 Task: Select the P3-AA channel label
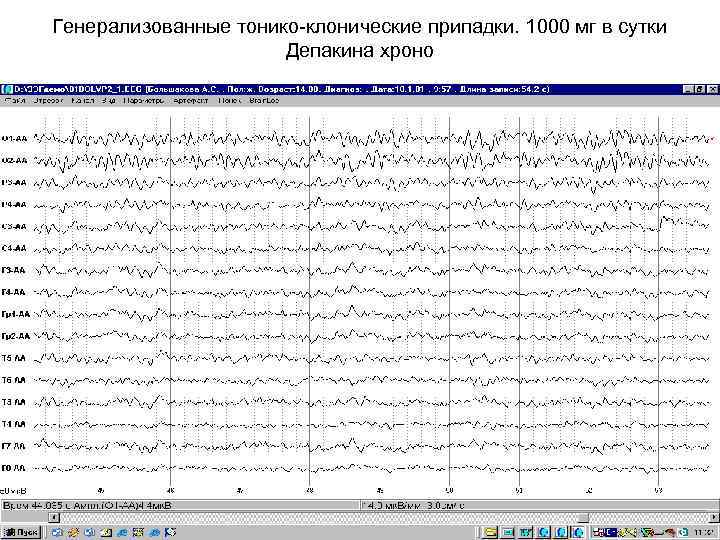pos(14,183)
